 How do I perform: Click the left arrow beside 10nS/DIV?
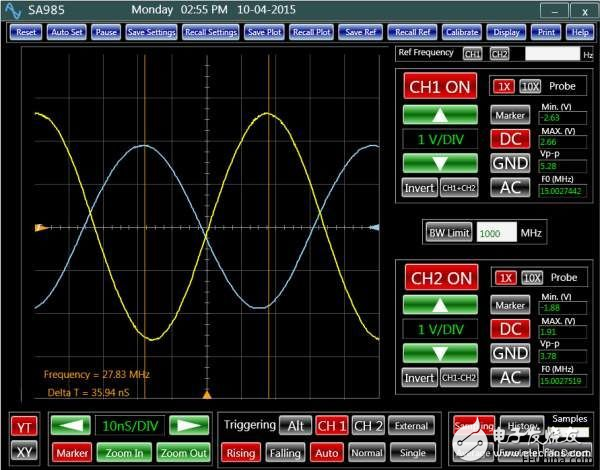tap(70, 426)
